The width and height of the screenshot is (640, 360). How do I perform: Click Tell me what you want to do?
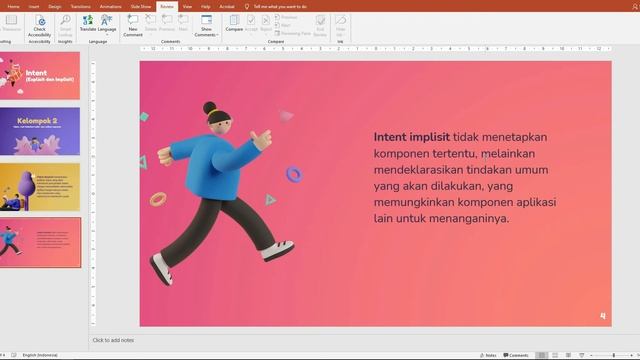tap(280, 7)
